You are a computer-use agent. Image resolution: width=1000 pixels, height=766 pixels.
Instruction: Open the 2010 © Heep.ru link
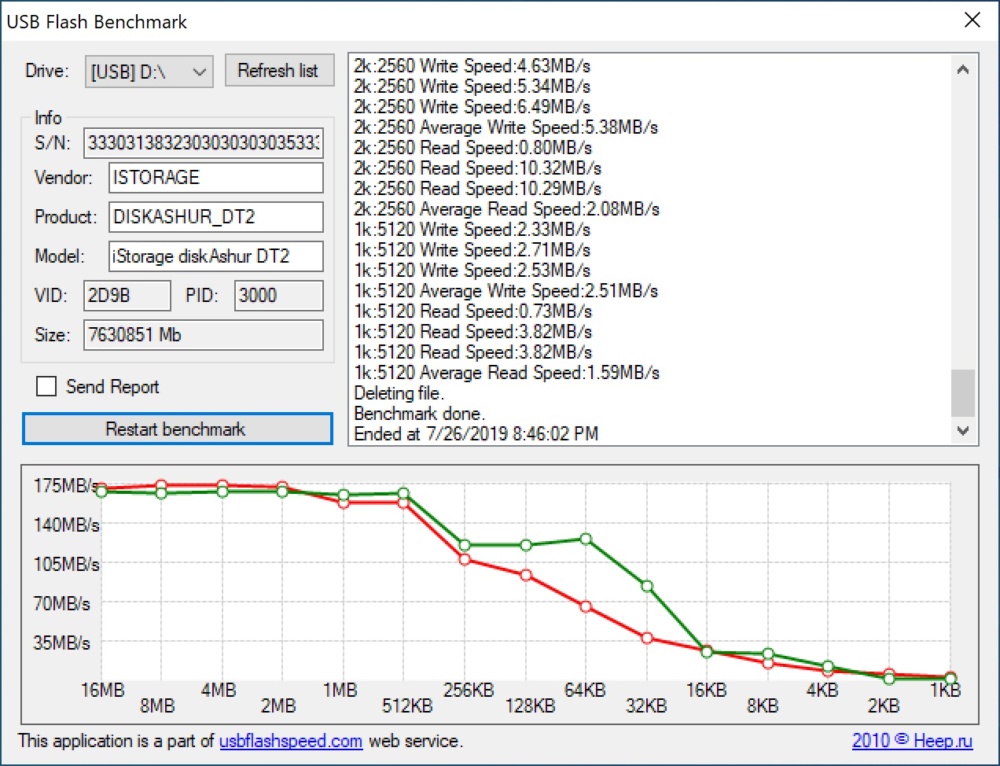click(x=912, y=740)
